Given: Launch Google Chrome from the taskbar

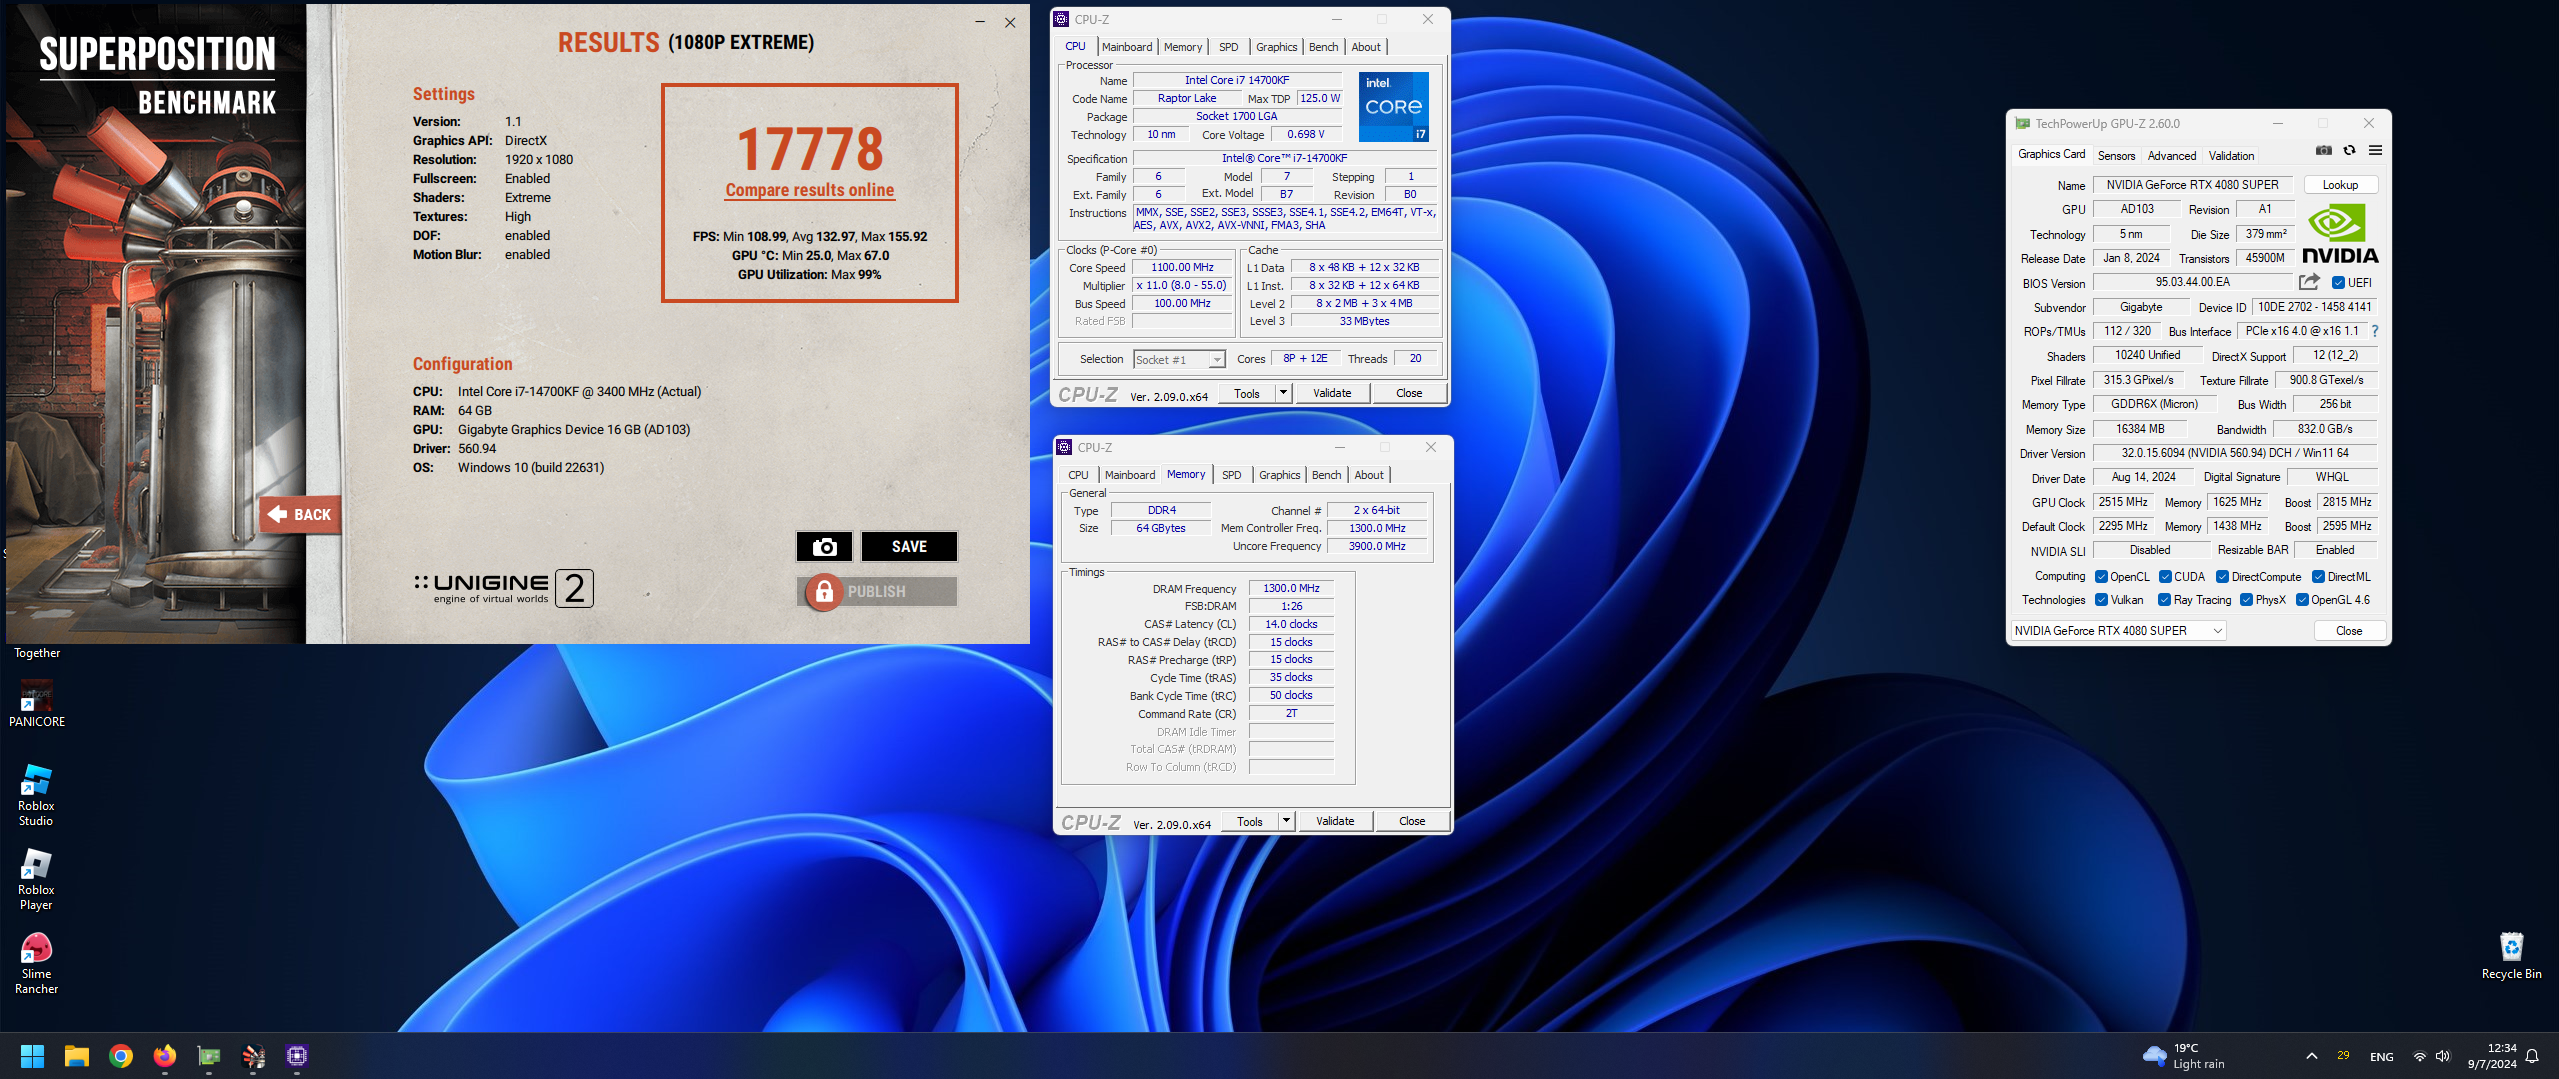Looking at the screenshot, I should [121, 1056].
